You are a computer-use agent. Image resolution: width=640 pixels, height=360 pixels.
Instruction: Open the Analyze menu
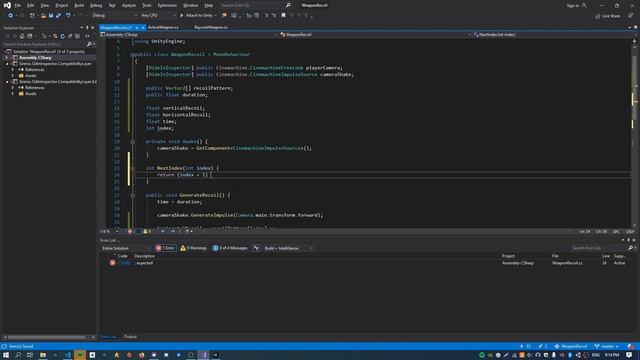click(129, 5)
